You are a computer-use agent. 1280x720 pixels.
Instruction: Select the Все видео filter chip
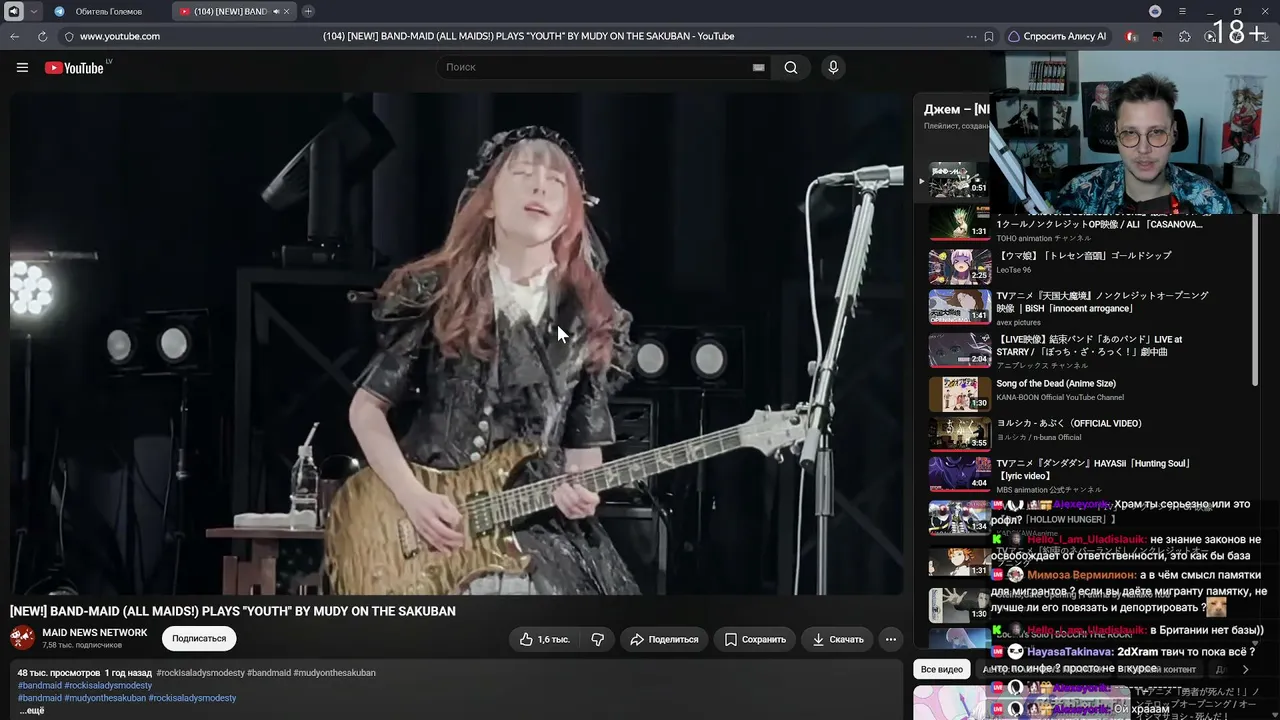click(x=941, y=669)
